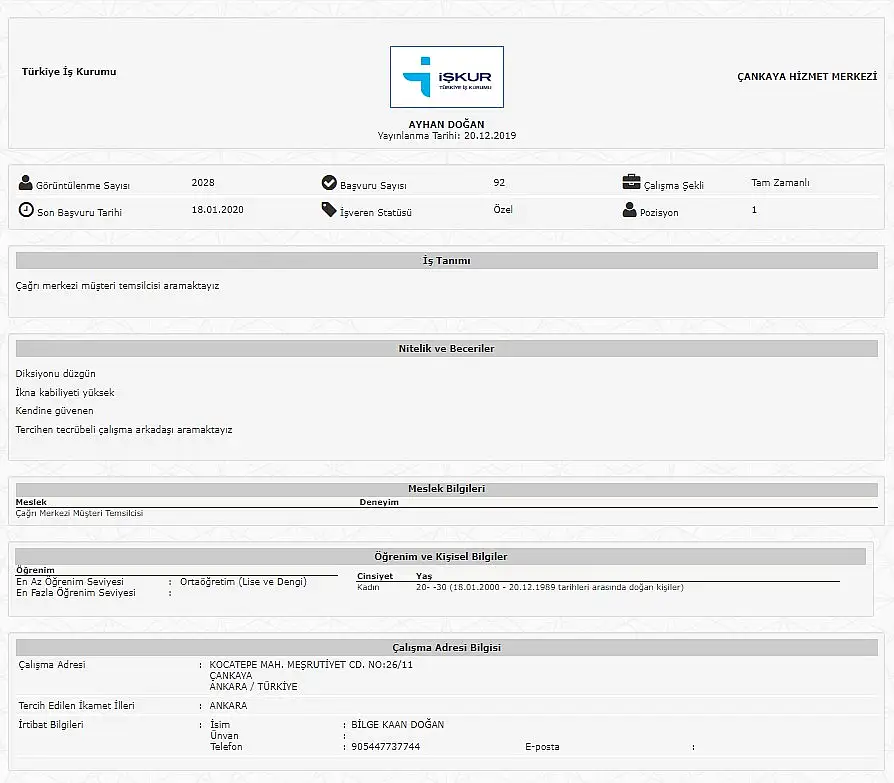Image resolution: width=894 pixels, height=783 pixels.
Task: Click the Yayınlanma Tarihi 20.12.2019 line
Action: [x=446, y=136]
